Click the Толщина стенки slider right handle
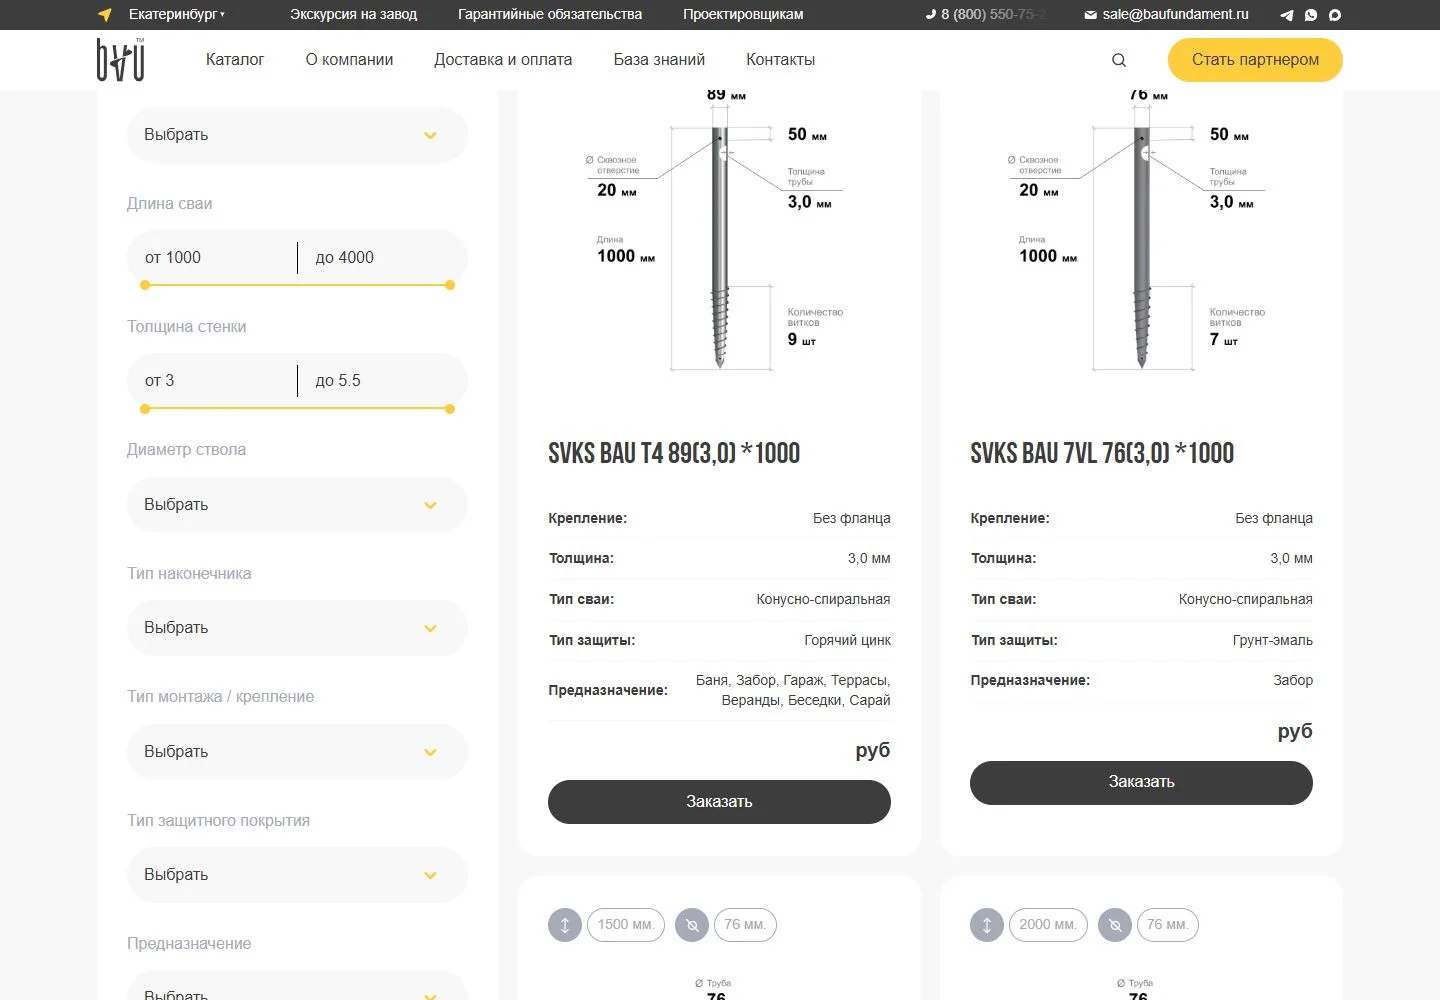 450,409
